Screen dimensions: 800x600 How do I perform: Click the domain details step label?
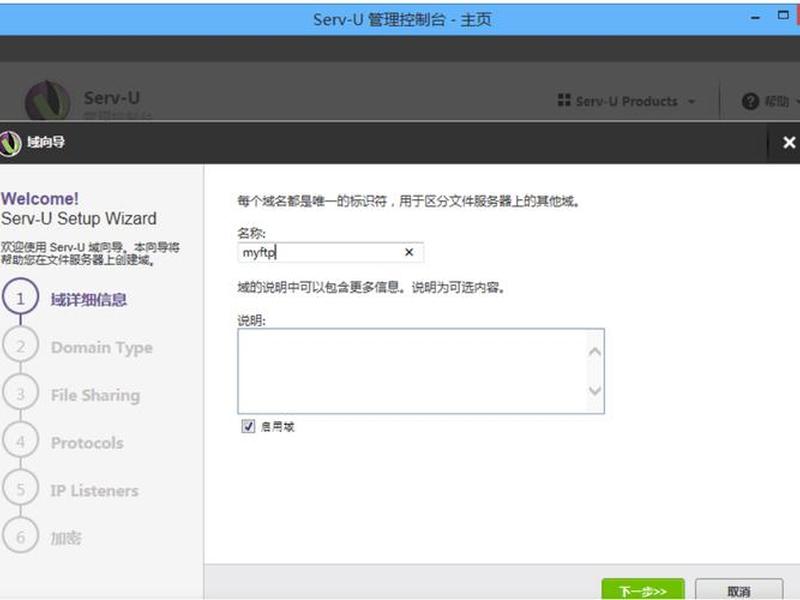click(x=88, y=299)
